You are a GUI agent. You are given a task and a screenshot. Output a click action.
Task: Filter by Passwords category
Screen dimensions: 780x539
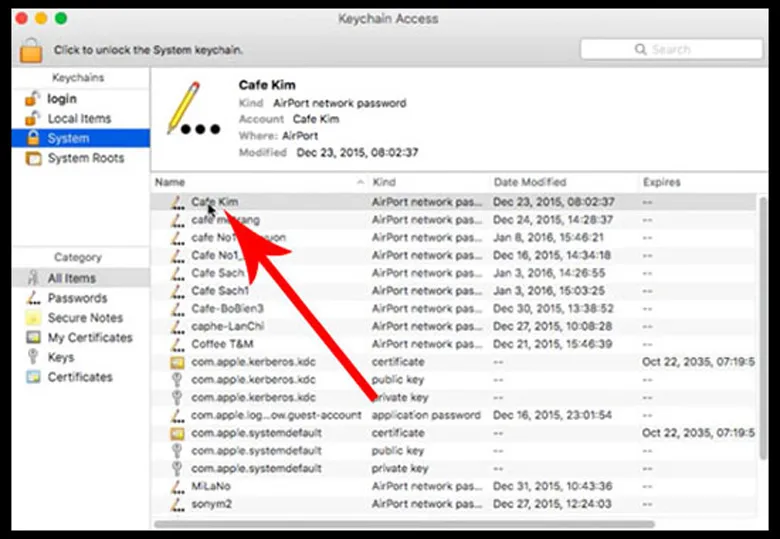tap(77, 298)
